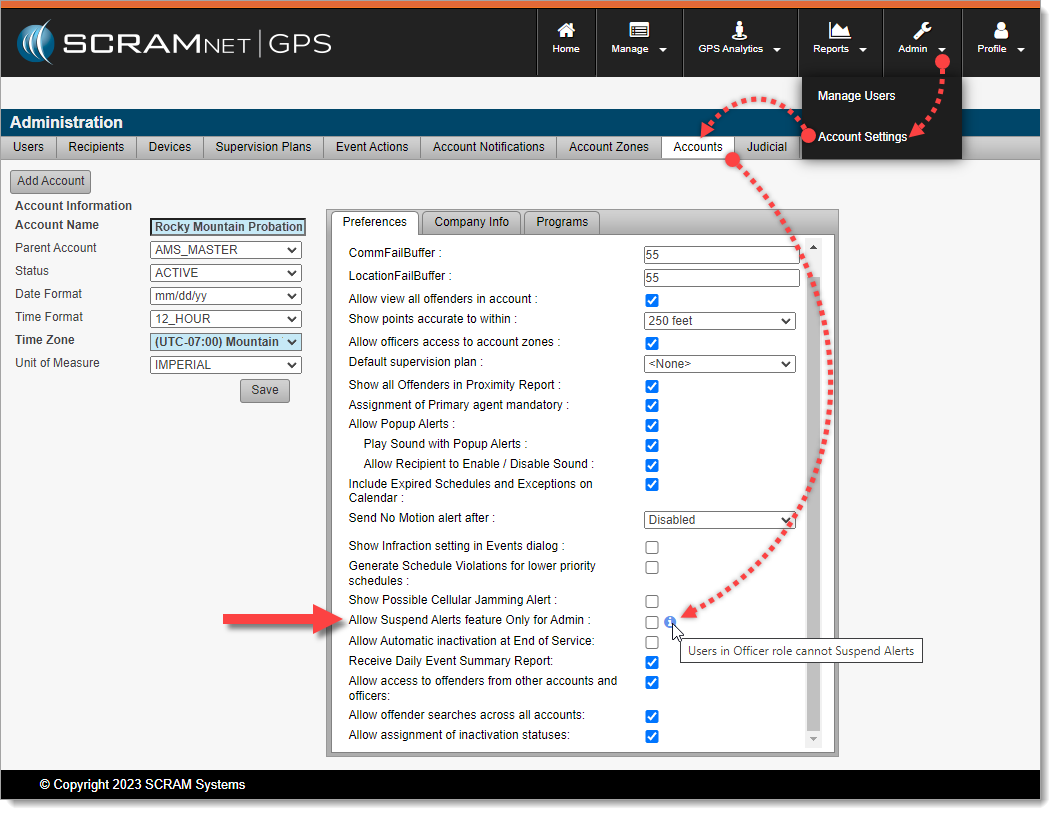The width and height of the screenshot is (1056, 815).
Task: Select Account Settings in Admin menu
Action: pyautogui.click(x=862, y=137)
